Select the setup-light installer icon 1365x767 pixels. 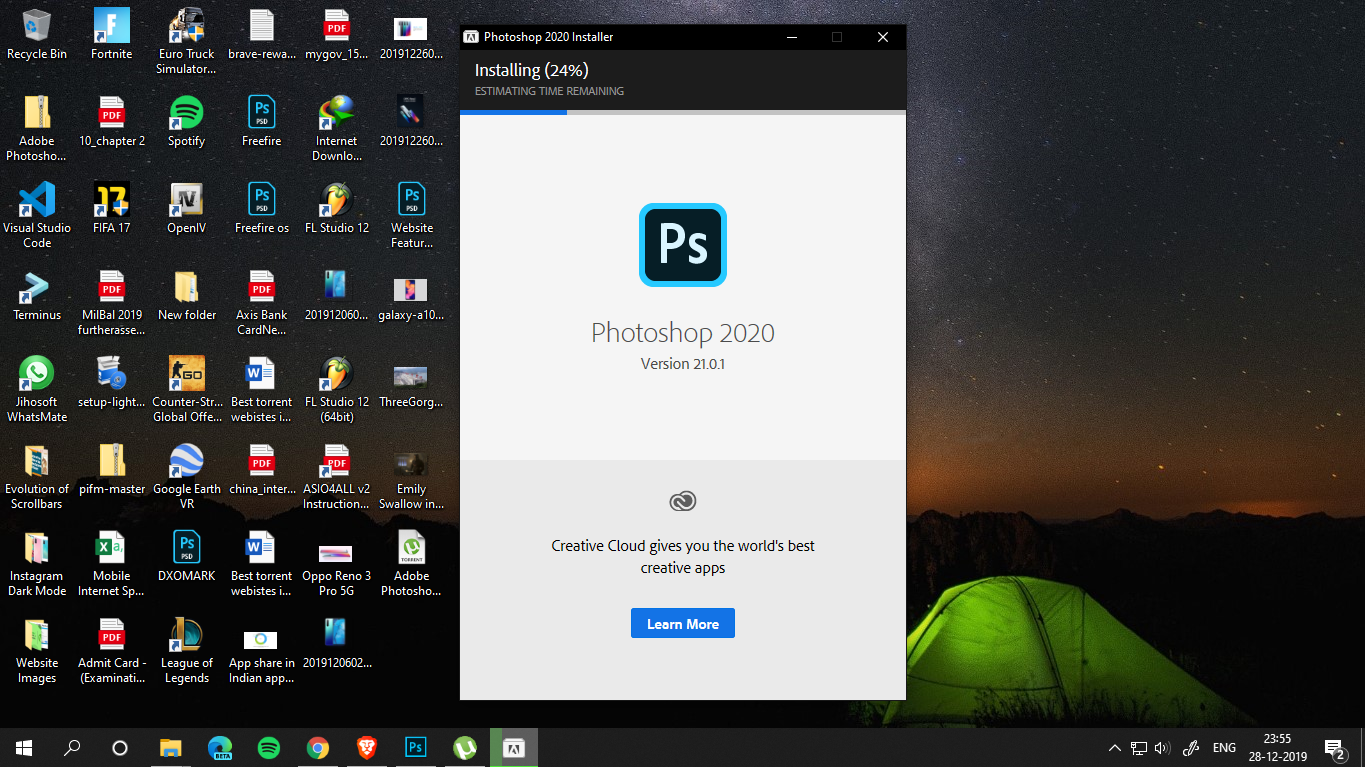pyautogui.click(x=111, y=383)
